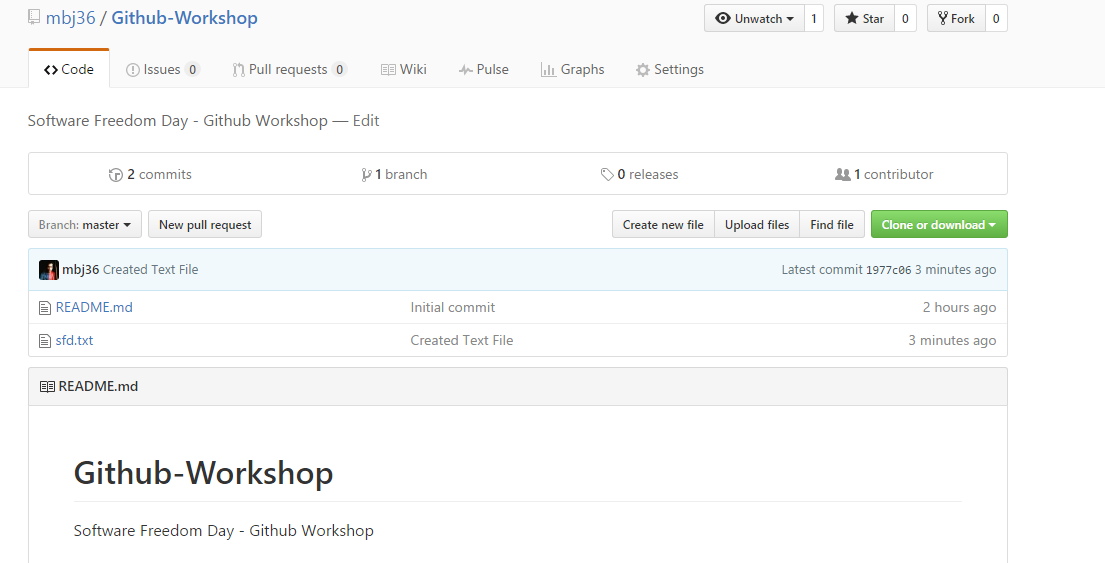Click the tag icon beside 0 releases

607,175
